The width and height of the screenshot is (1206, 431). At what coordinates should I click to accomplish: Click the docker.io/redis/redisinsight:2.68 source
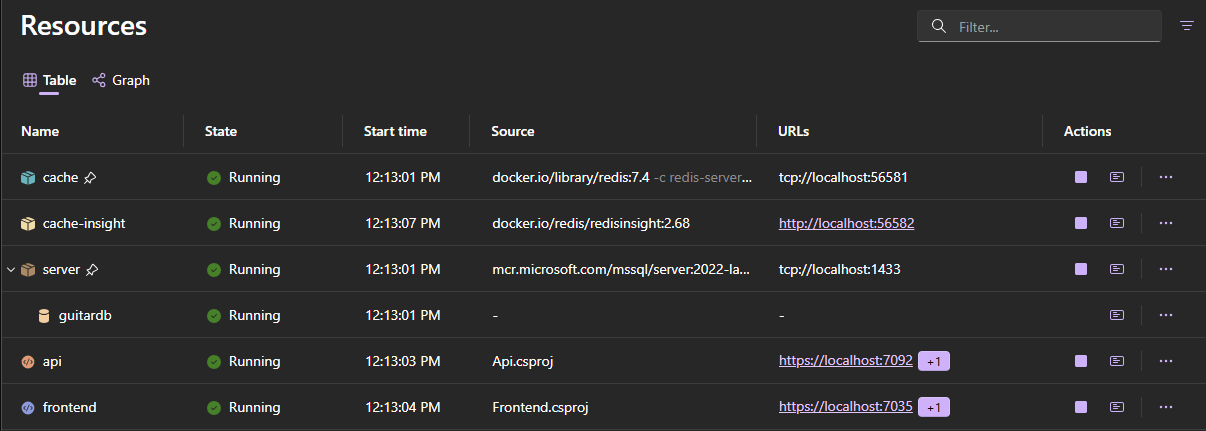591,223
